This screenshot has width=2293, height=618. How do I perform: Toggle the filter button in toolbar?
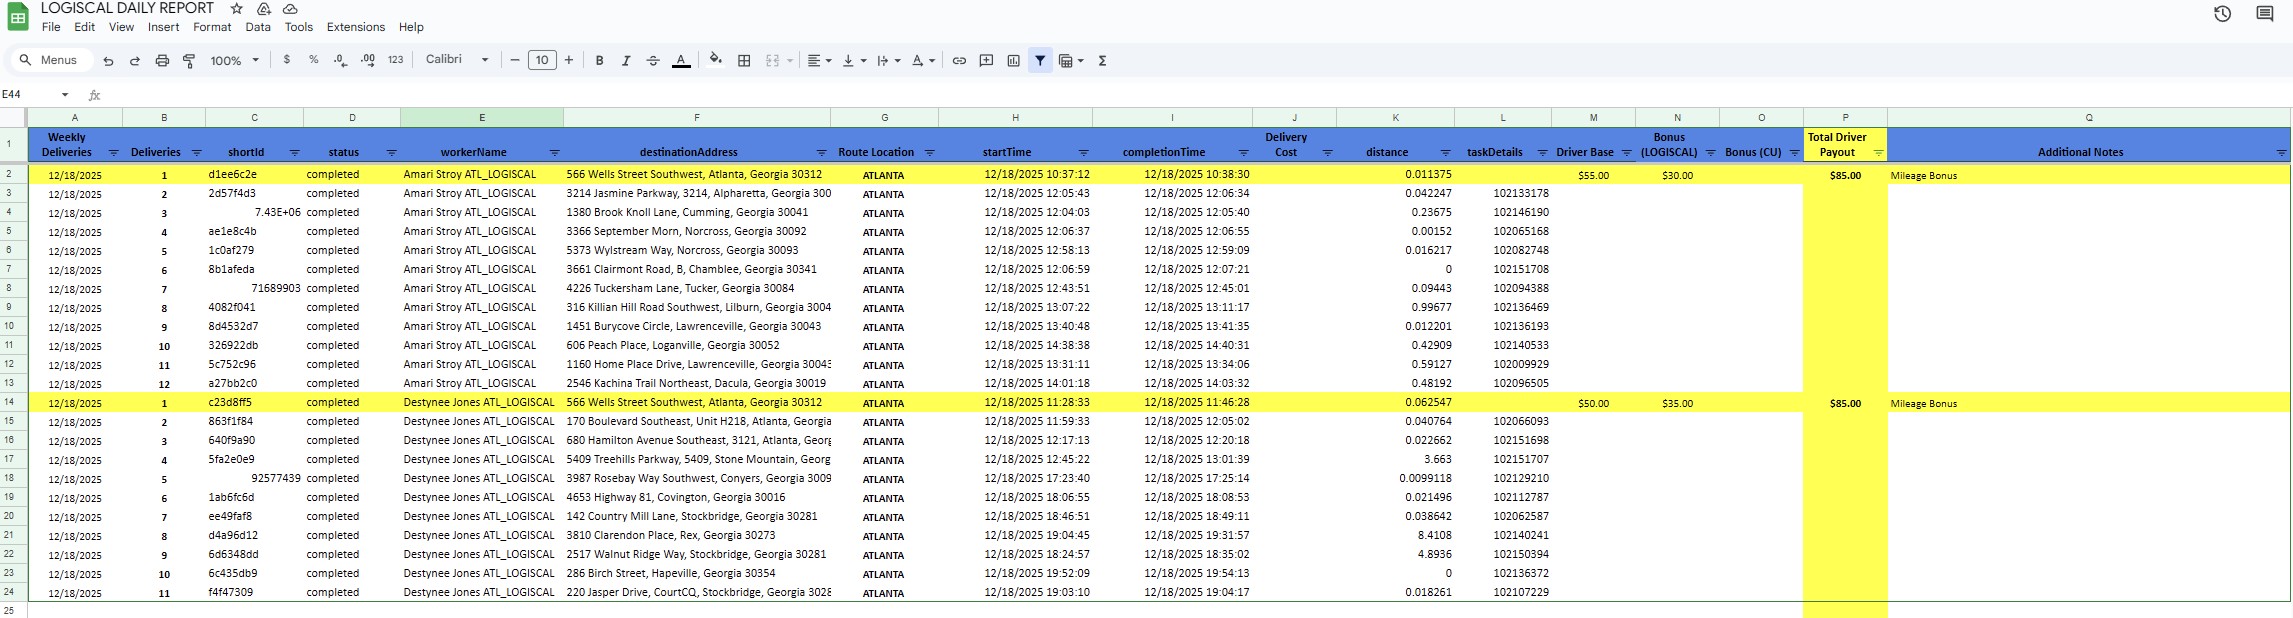click(x=1040, y=61)
